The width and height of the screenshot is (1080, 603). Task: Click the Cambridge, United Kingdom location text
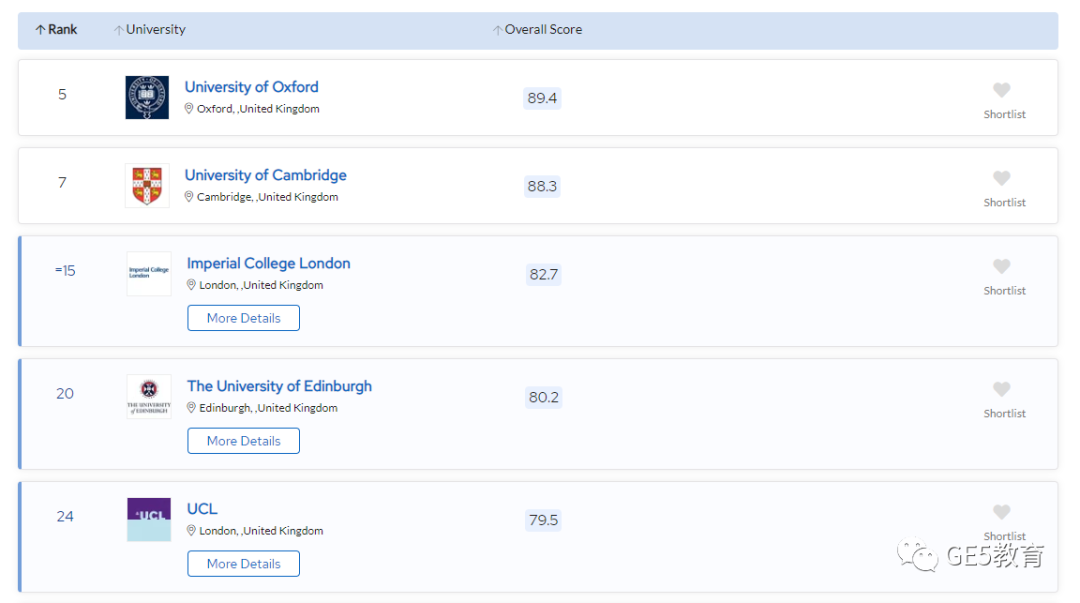(267, 197)
